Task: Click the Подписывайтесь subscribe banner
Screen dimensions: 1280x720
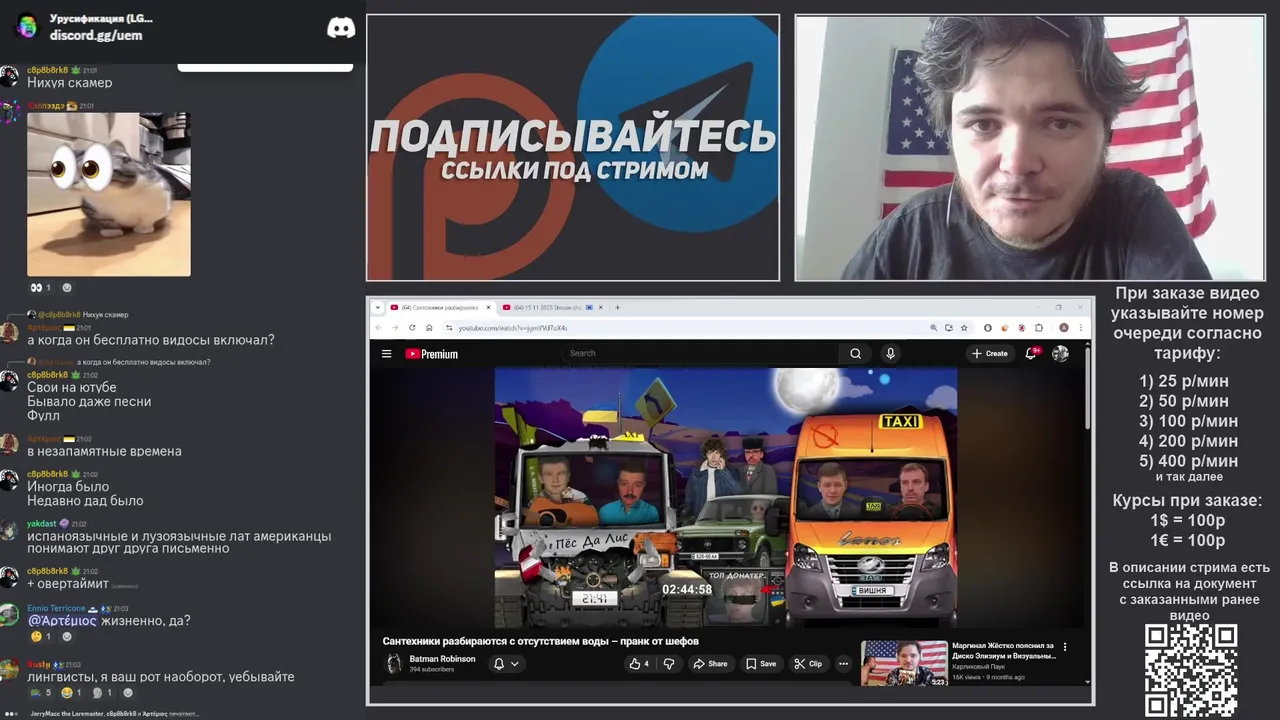Action: click(x=573, y=148)
